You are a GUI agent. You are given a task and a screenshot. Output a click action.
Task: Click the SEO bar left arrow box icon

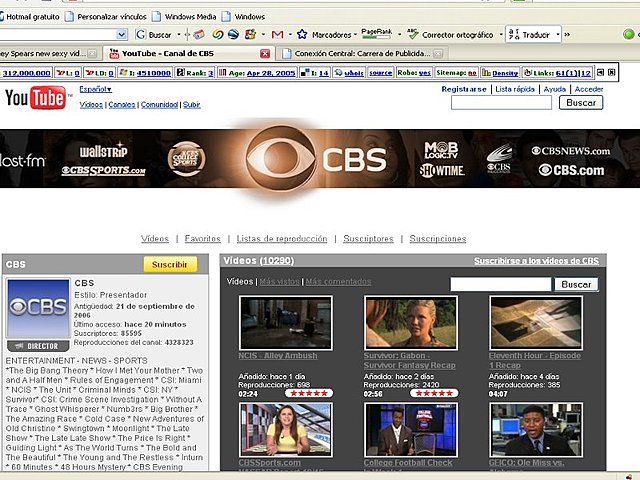600,72
